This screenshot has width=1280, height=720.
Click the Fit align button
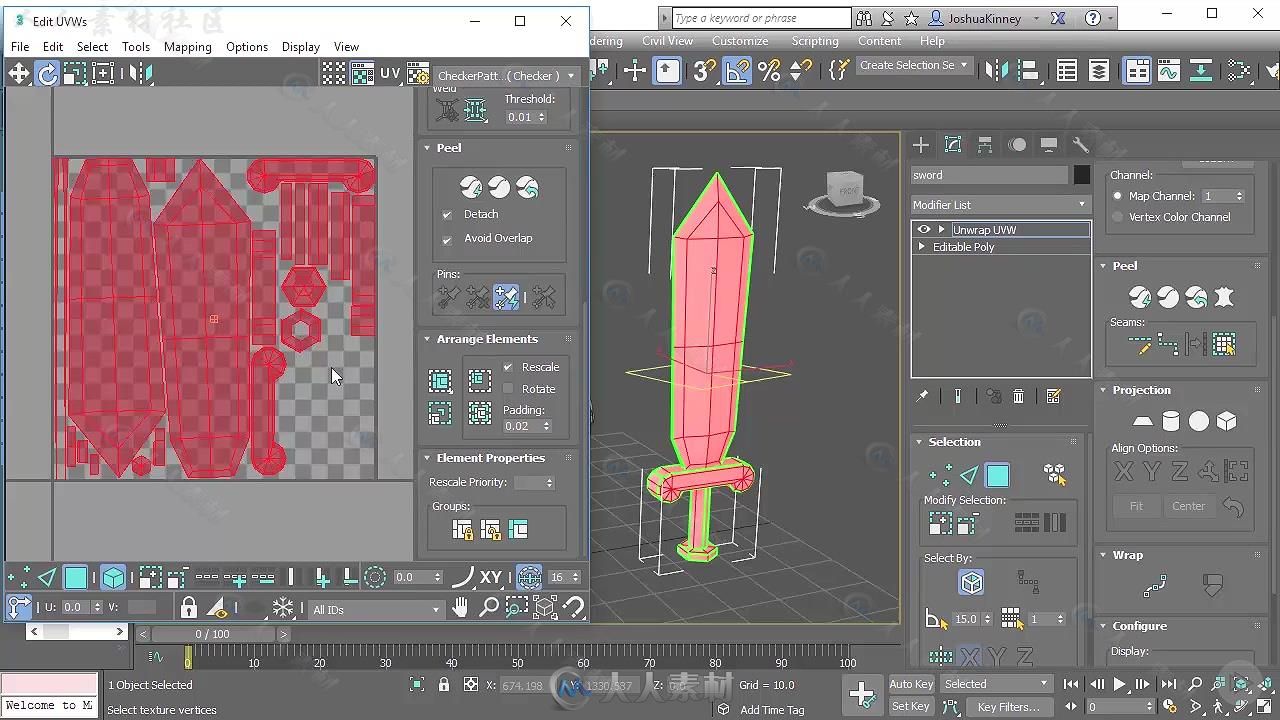point(1136,506)
